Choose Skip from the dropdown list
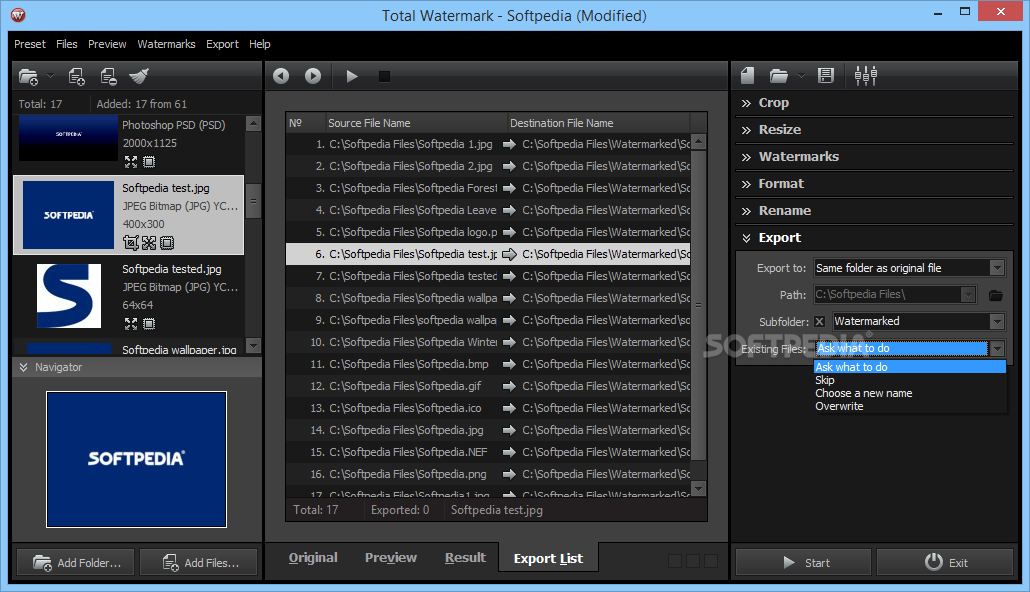1030x592 pixels. click(910, 380)
